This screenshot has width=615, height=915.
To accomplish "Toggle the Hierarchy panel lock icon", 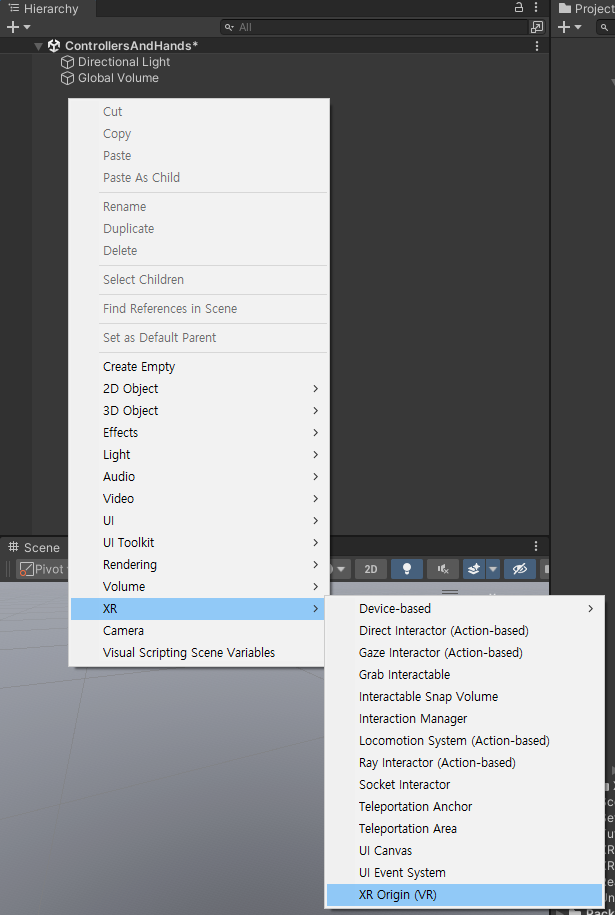I will click(x=519, y=8).
